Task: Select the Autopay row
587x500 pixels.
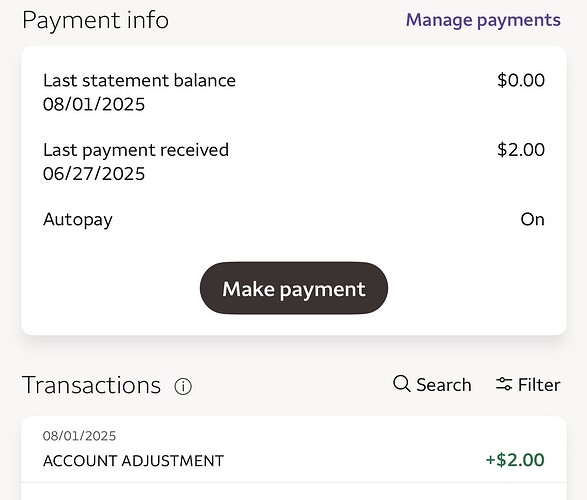Action: pyautogui.click(x=294, y=219)
